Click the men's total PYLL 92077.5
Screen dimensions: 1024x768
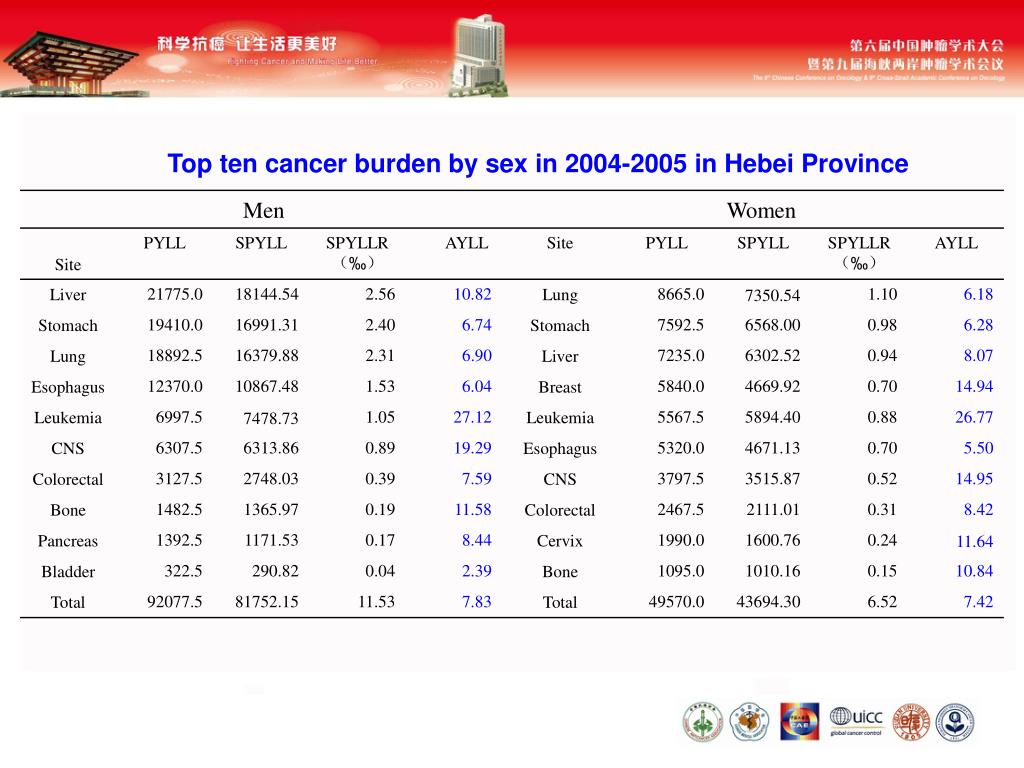point(174,601)
